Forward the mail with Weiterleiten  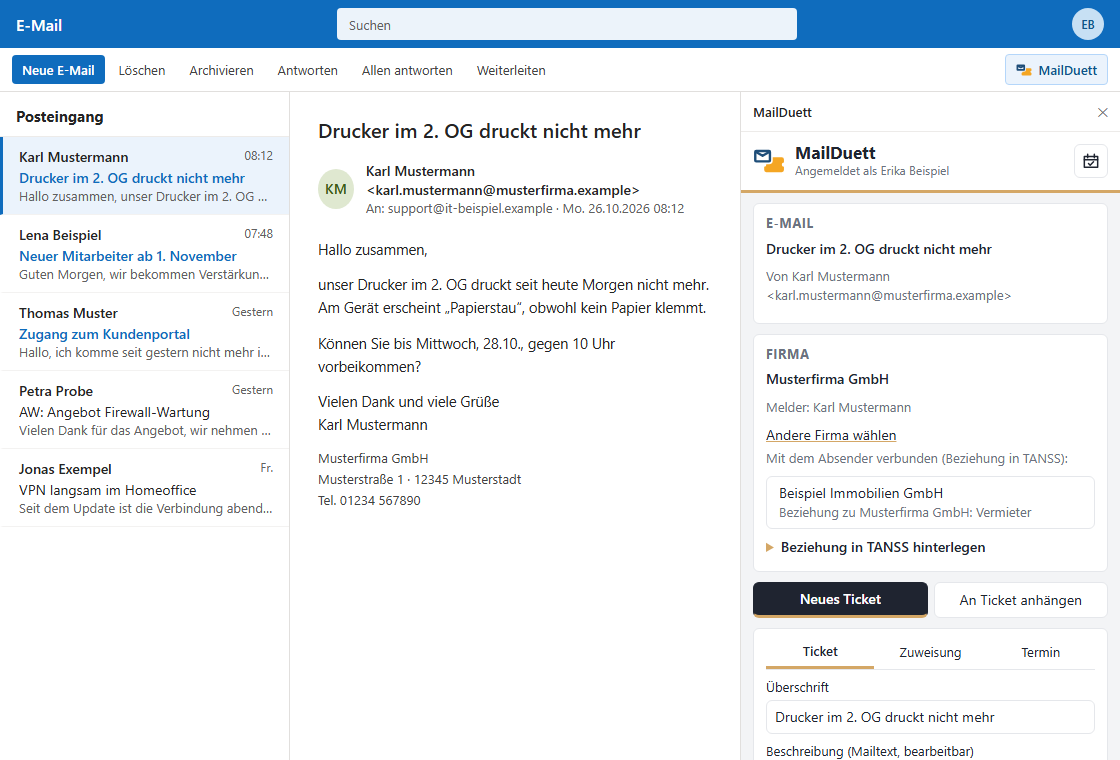point(511,70)
